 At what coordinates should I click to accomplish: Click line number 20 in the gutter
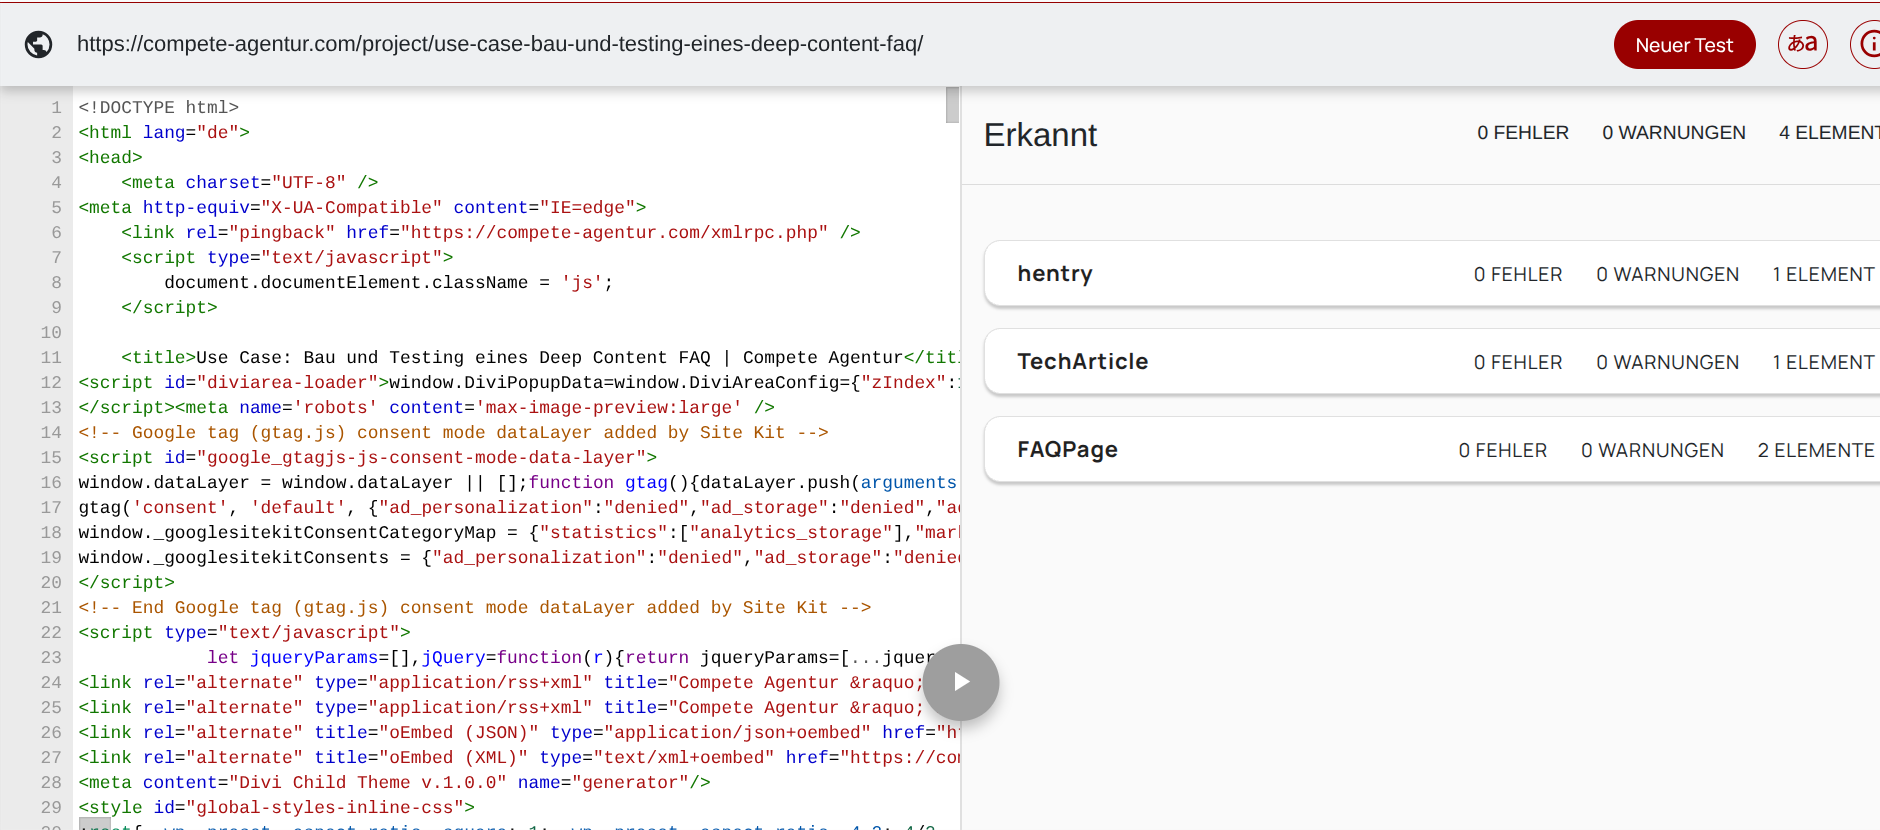point(51,582)
